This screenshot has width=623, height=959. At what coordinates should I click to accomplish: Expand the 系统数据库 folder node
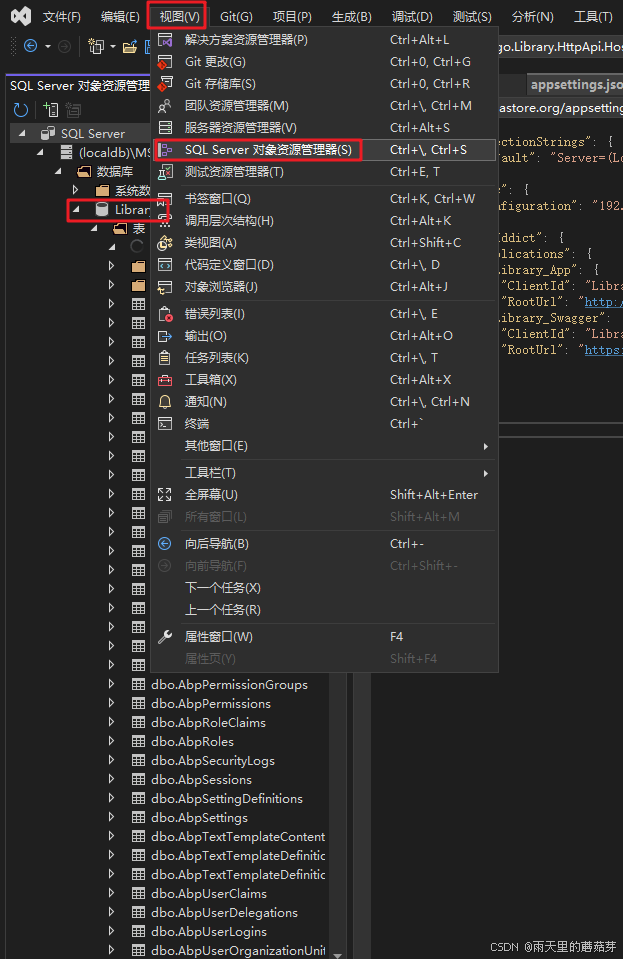[x=76, y=190]
